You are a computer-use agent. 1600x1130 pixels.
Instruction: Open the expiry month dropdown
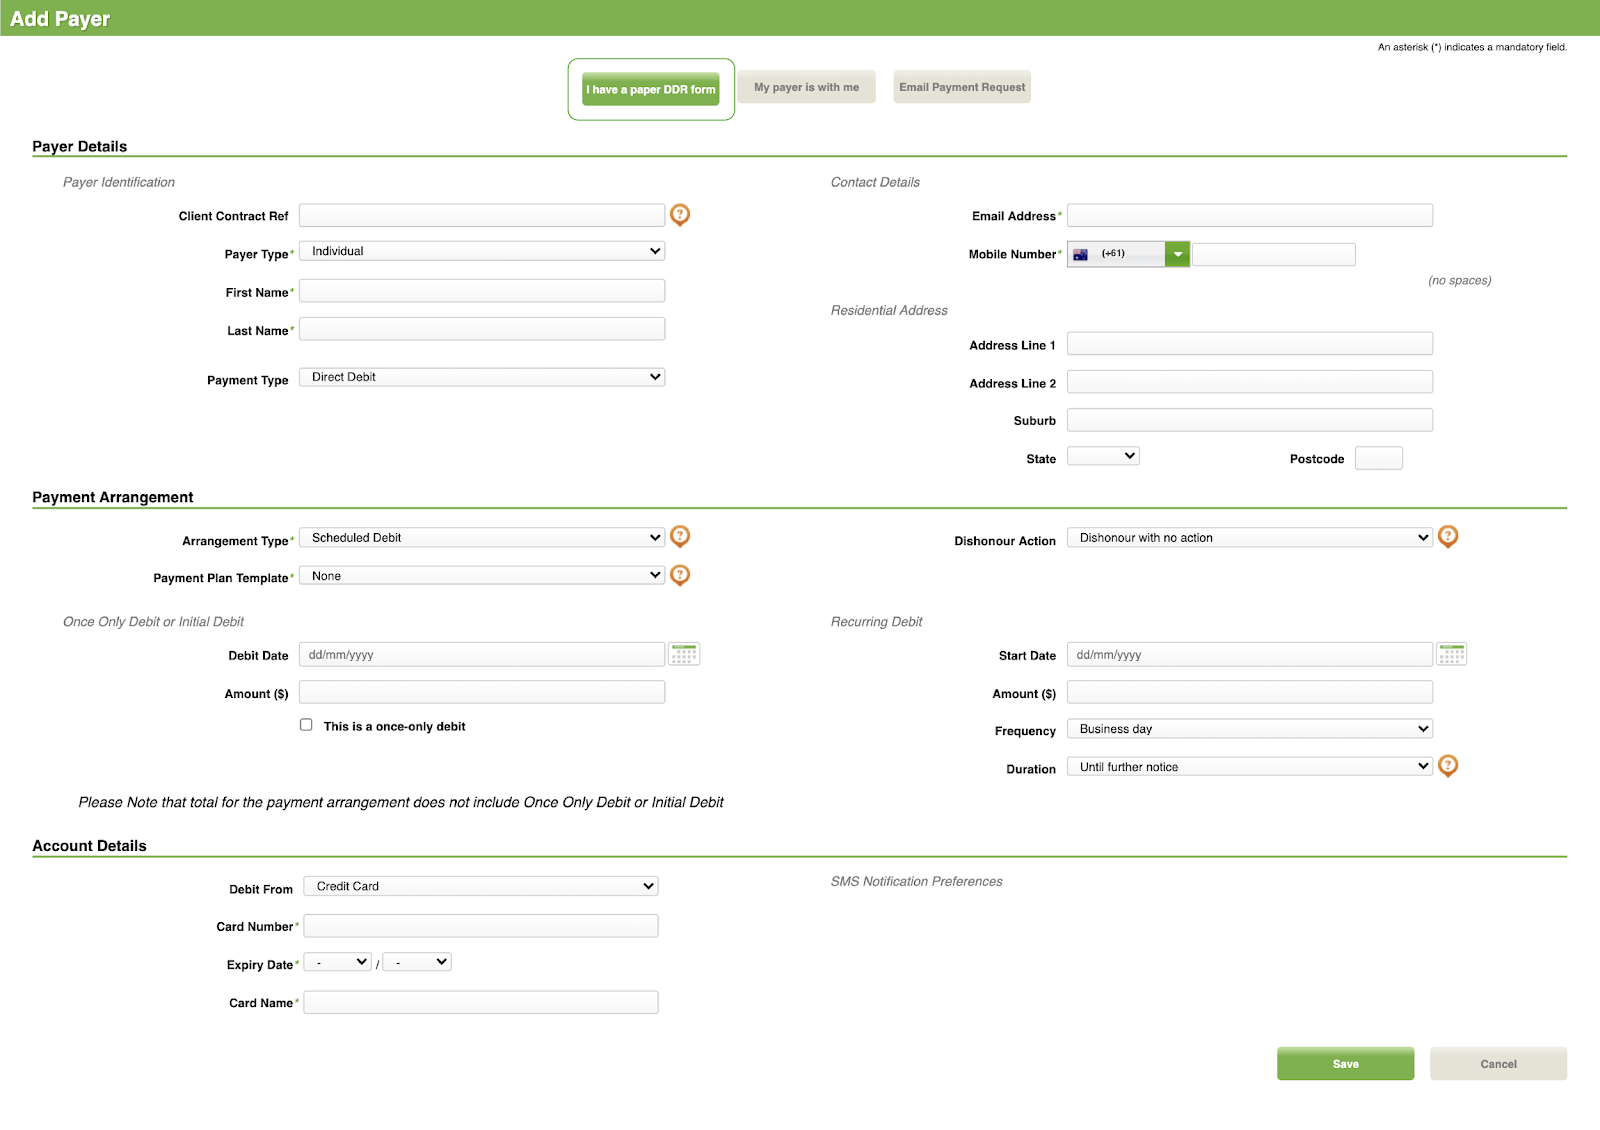(338, 962)
